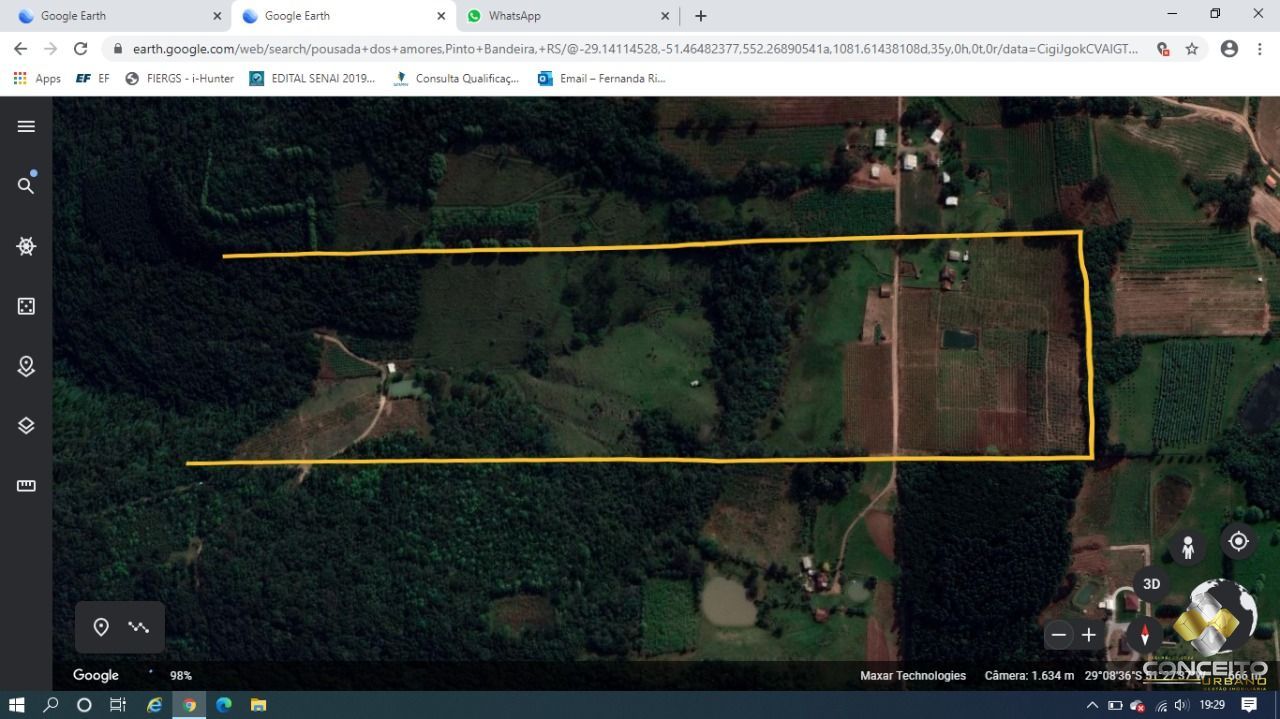Select the Measure distance ruler tool

click(26, 486)
